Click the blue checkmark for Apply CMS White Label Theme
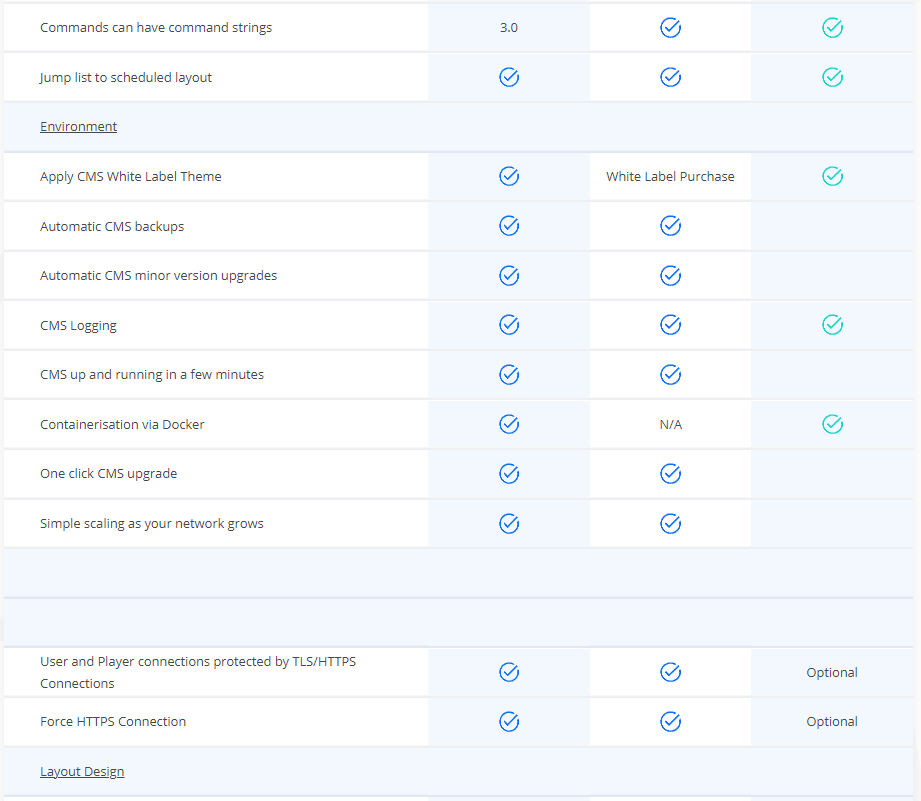 (x=509, y=176)
